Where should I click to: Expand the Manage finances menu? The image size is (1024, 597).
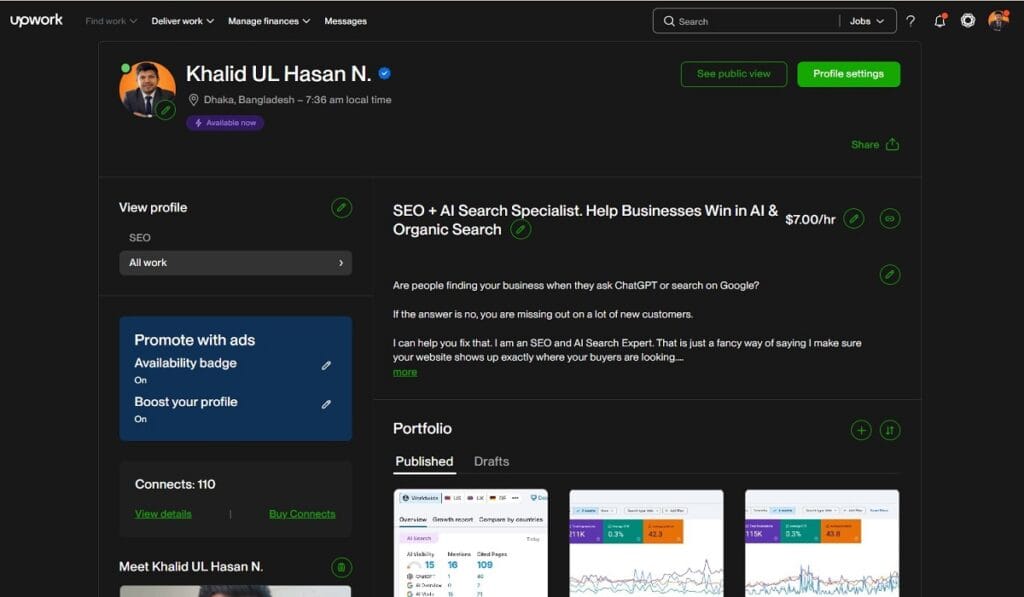coord(268,21)
